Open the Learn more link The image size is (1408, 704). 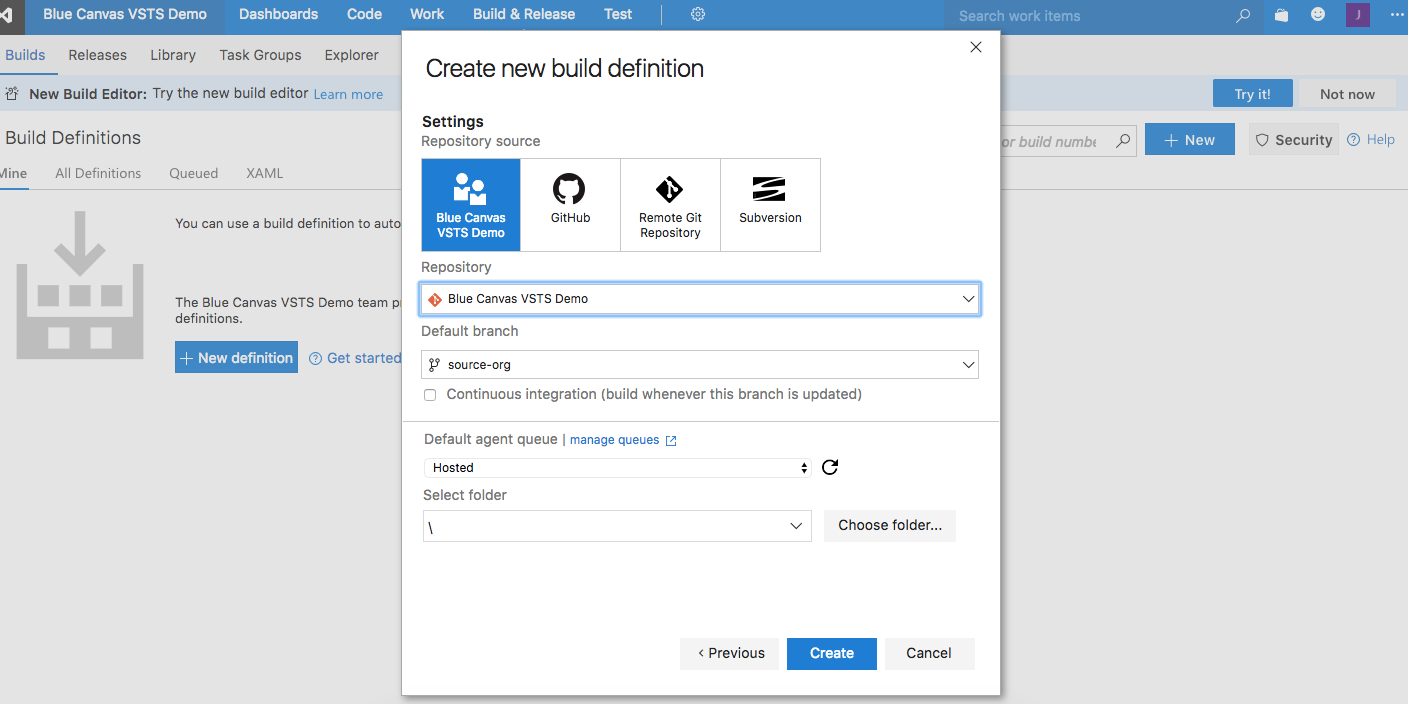pyautogui.click(x=348, y=94)
